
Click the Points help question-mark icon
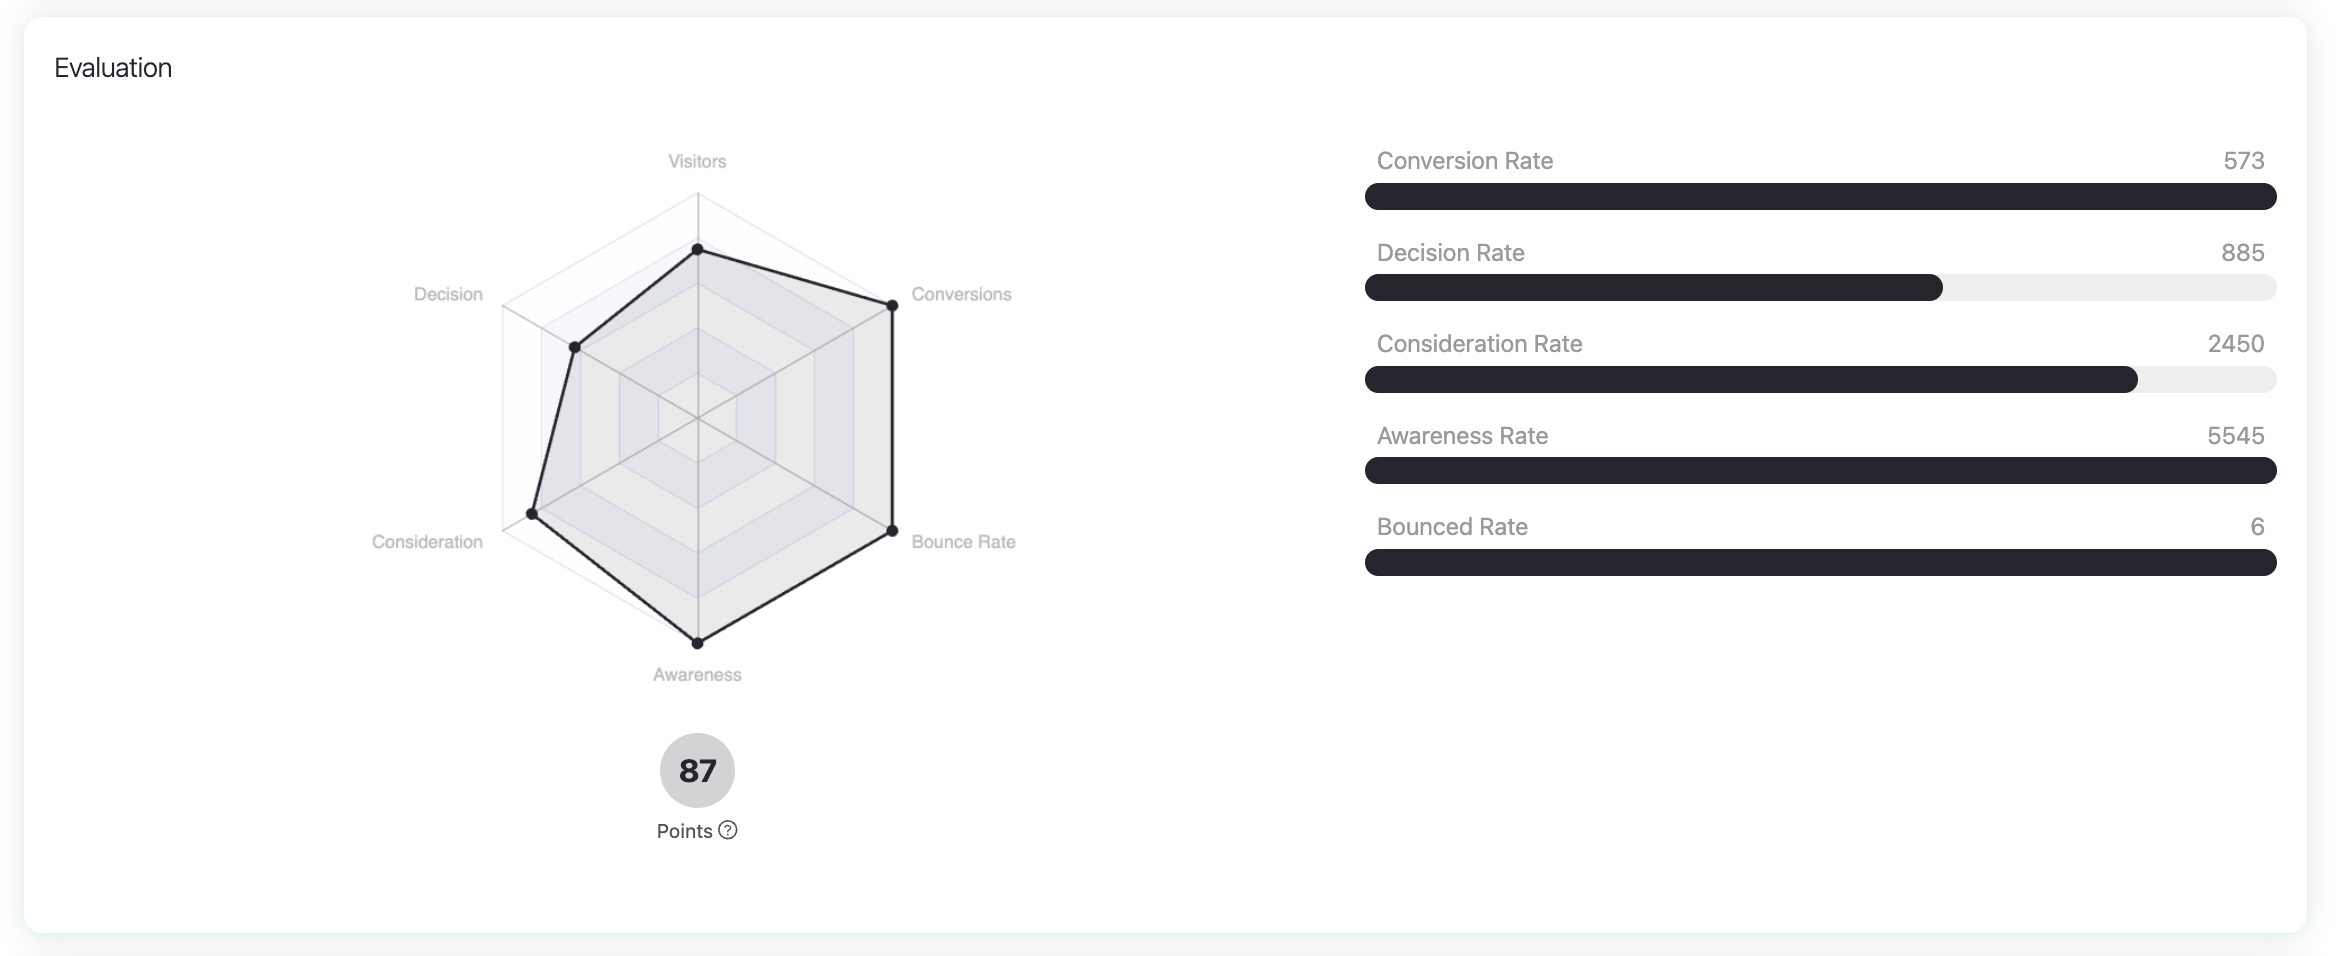pyautogui.click(x=728, y=830)
